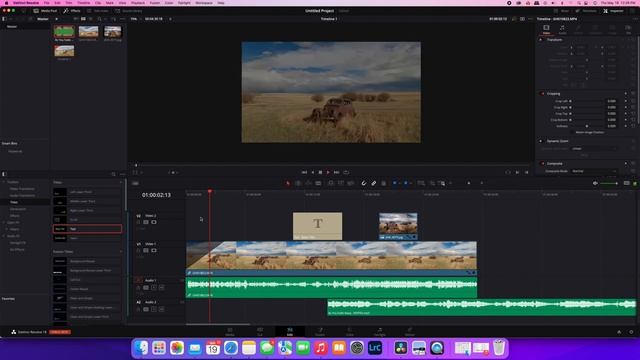Open the Mixer panel button
The image size is (640, 360).
pyautogui.click(x=562, y=11)
